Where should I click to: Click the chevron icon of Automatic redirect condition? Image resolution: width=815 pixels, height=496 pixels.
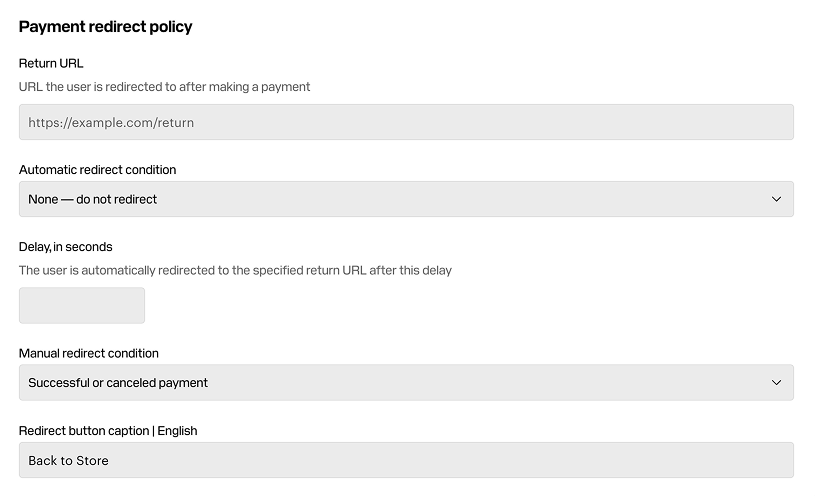pos(776,199)
